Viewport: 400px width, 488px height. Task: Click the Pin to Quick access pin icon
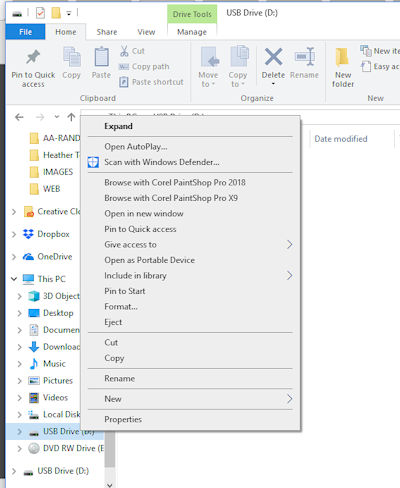tap(33, 57)
